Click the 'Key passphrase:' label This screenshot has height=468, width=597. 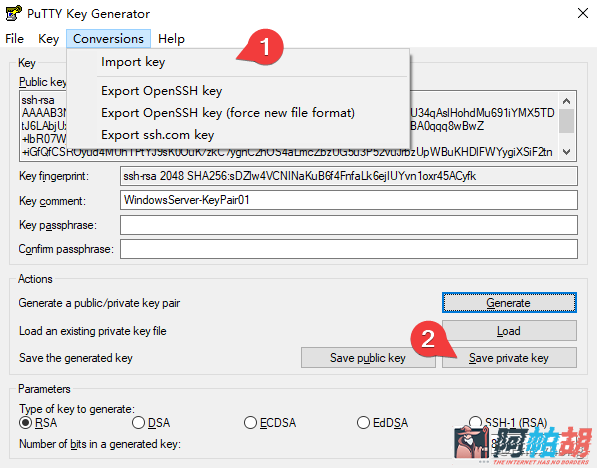click(x=58, y=225)
